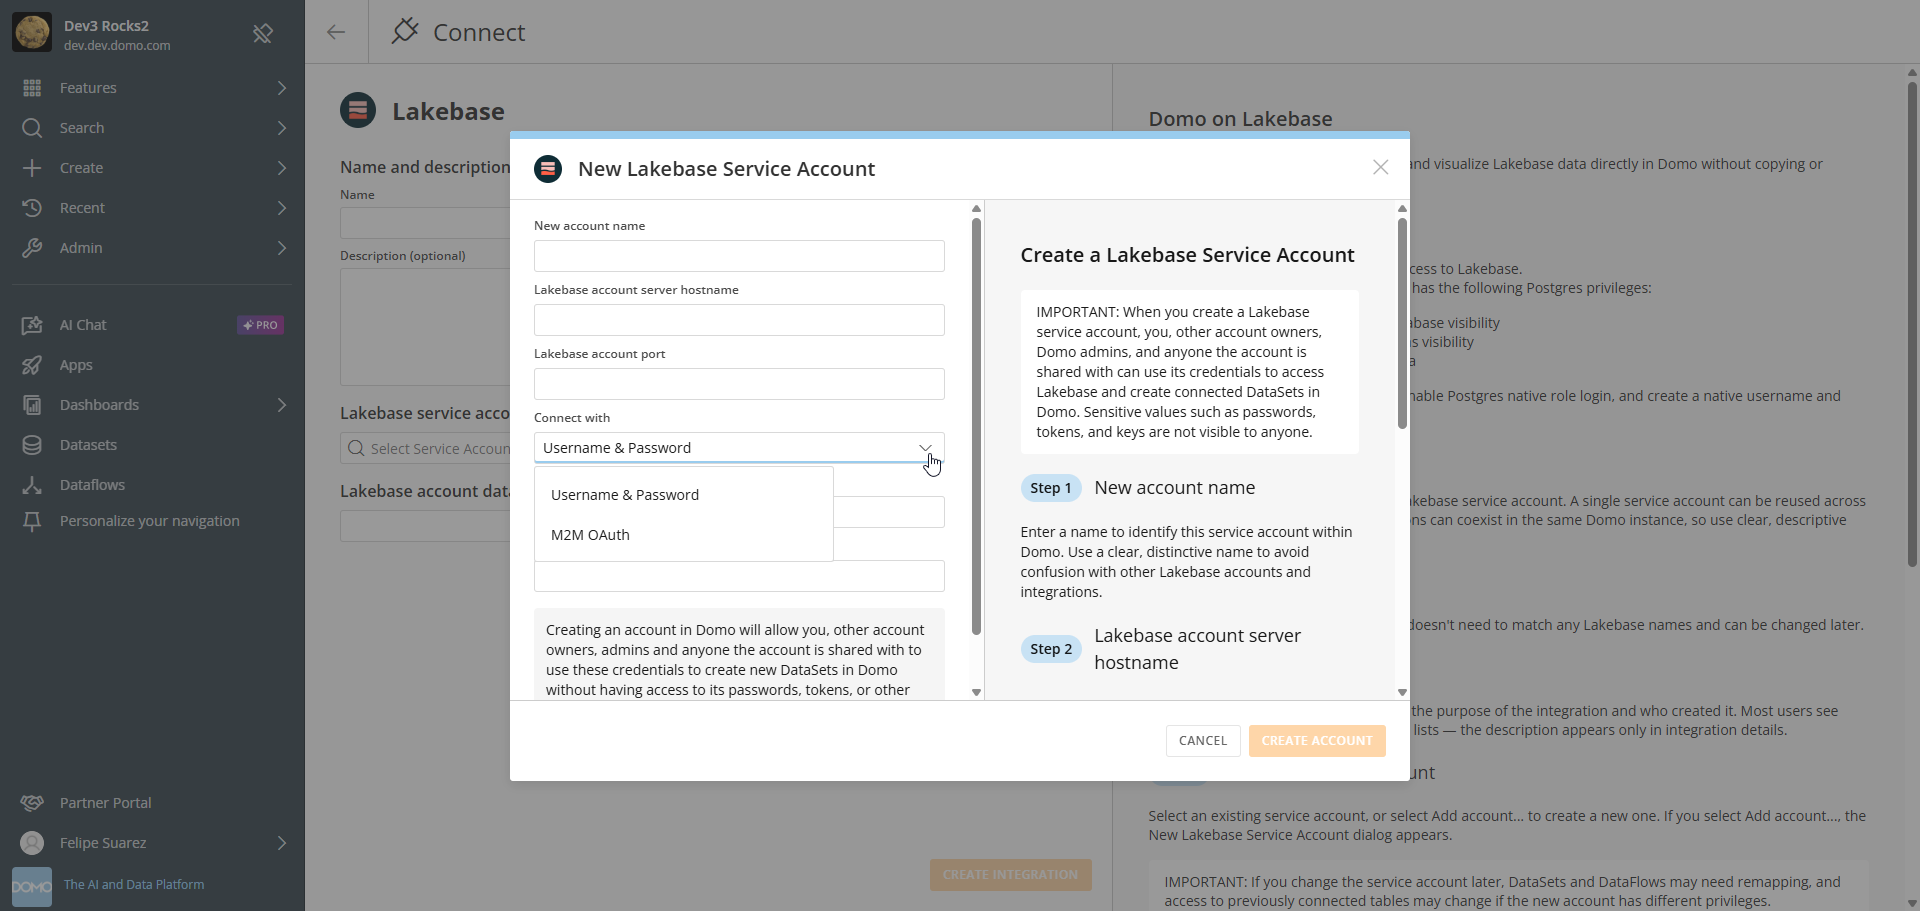Collapse the Connect with dropdown arrow
This screenshot has width=1920, height=911.
click(x=925, y=448)
